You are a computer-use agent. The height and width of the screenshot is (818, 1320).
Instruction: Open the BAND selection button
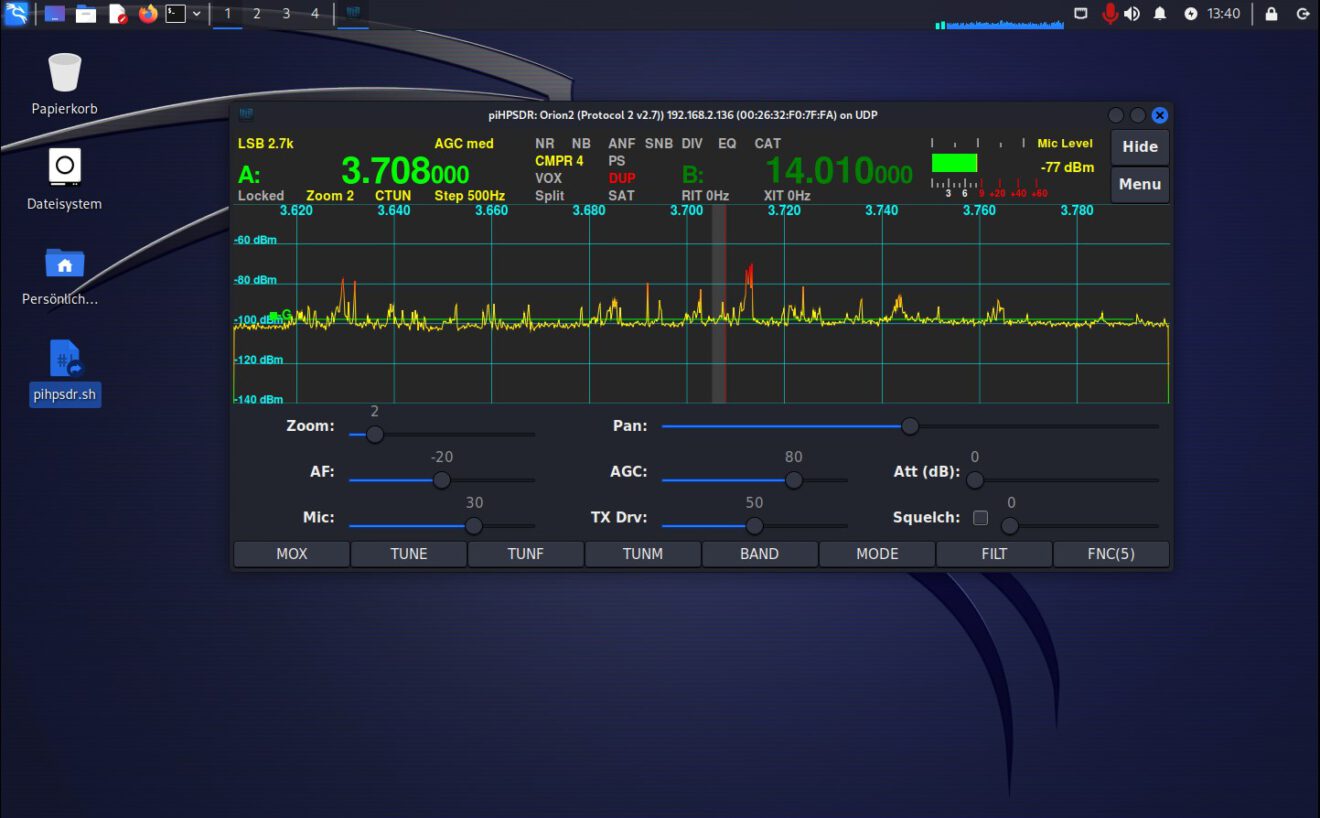tap(760, 554)
